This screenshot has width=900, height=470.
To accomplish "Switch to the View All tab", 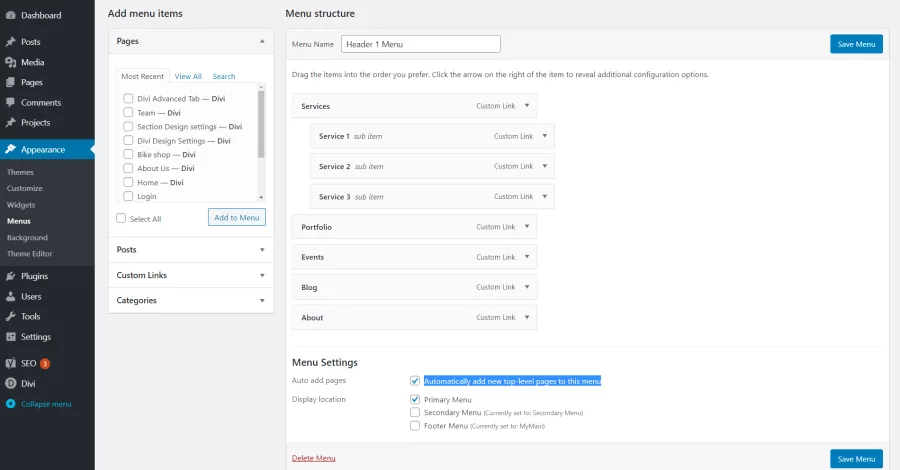I will coord(188,76).
